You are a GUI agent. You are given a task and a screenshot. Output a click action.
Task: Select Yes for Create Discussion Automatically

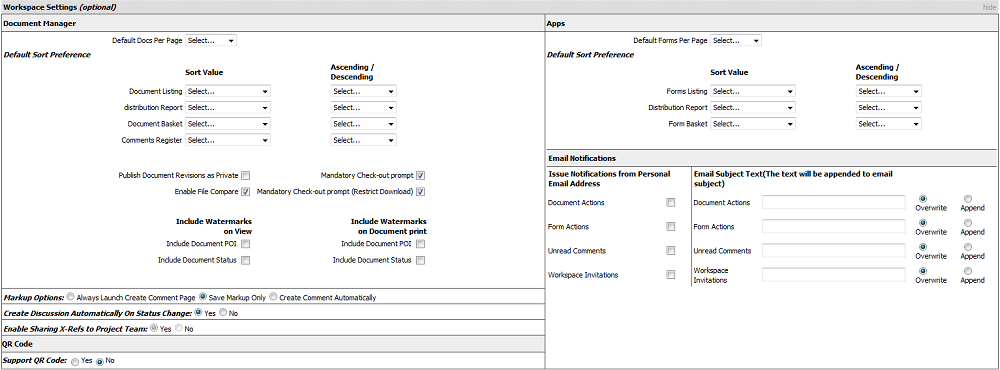pos(198,313)
